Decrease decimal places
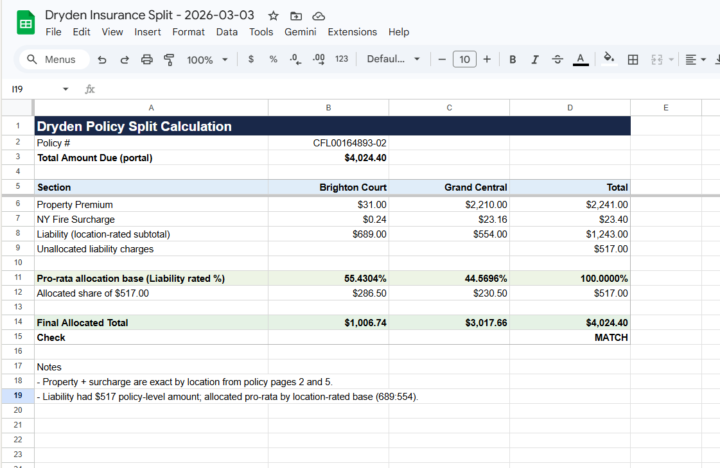The width and height of the screenshot is (720, 468). [296, 59]
